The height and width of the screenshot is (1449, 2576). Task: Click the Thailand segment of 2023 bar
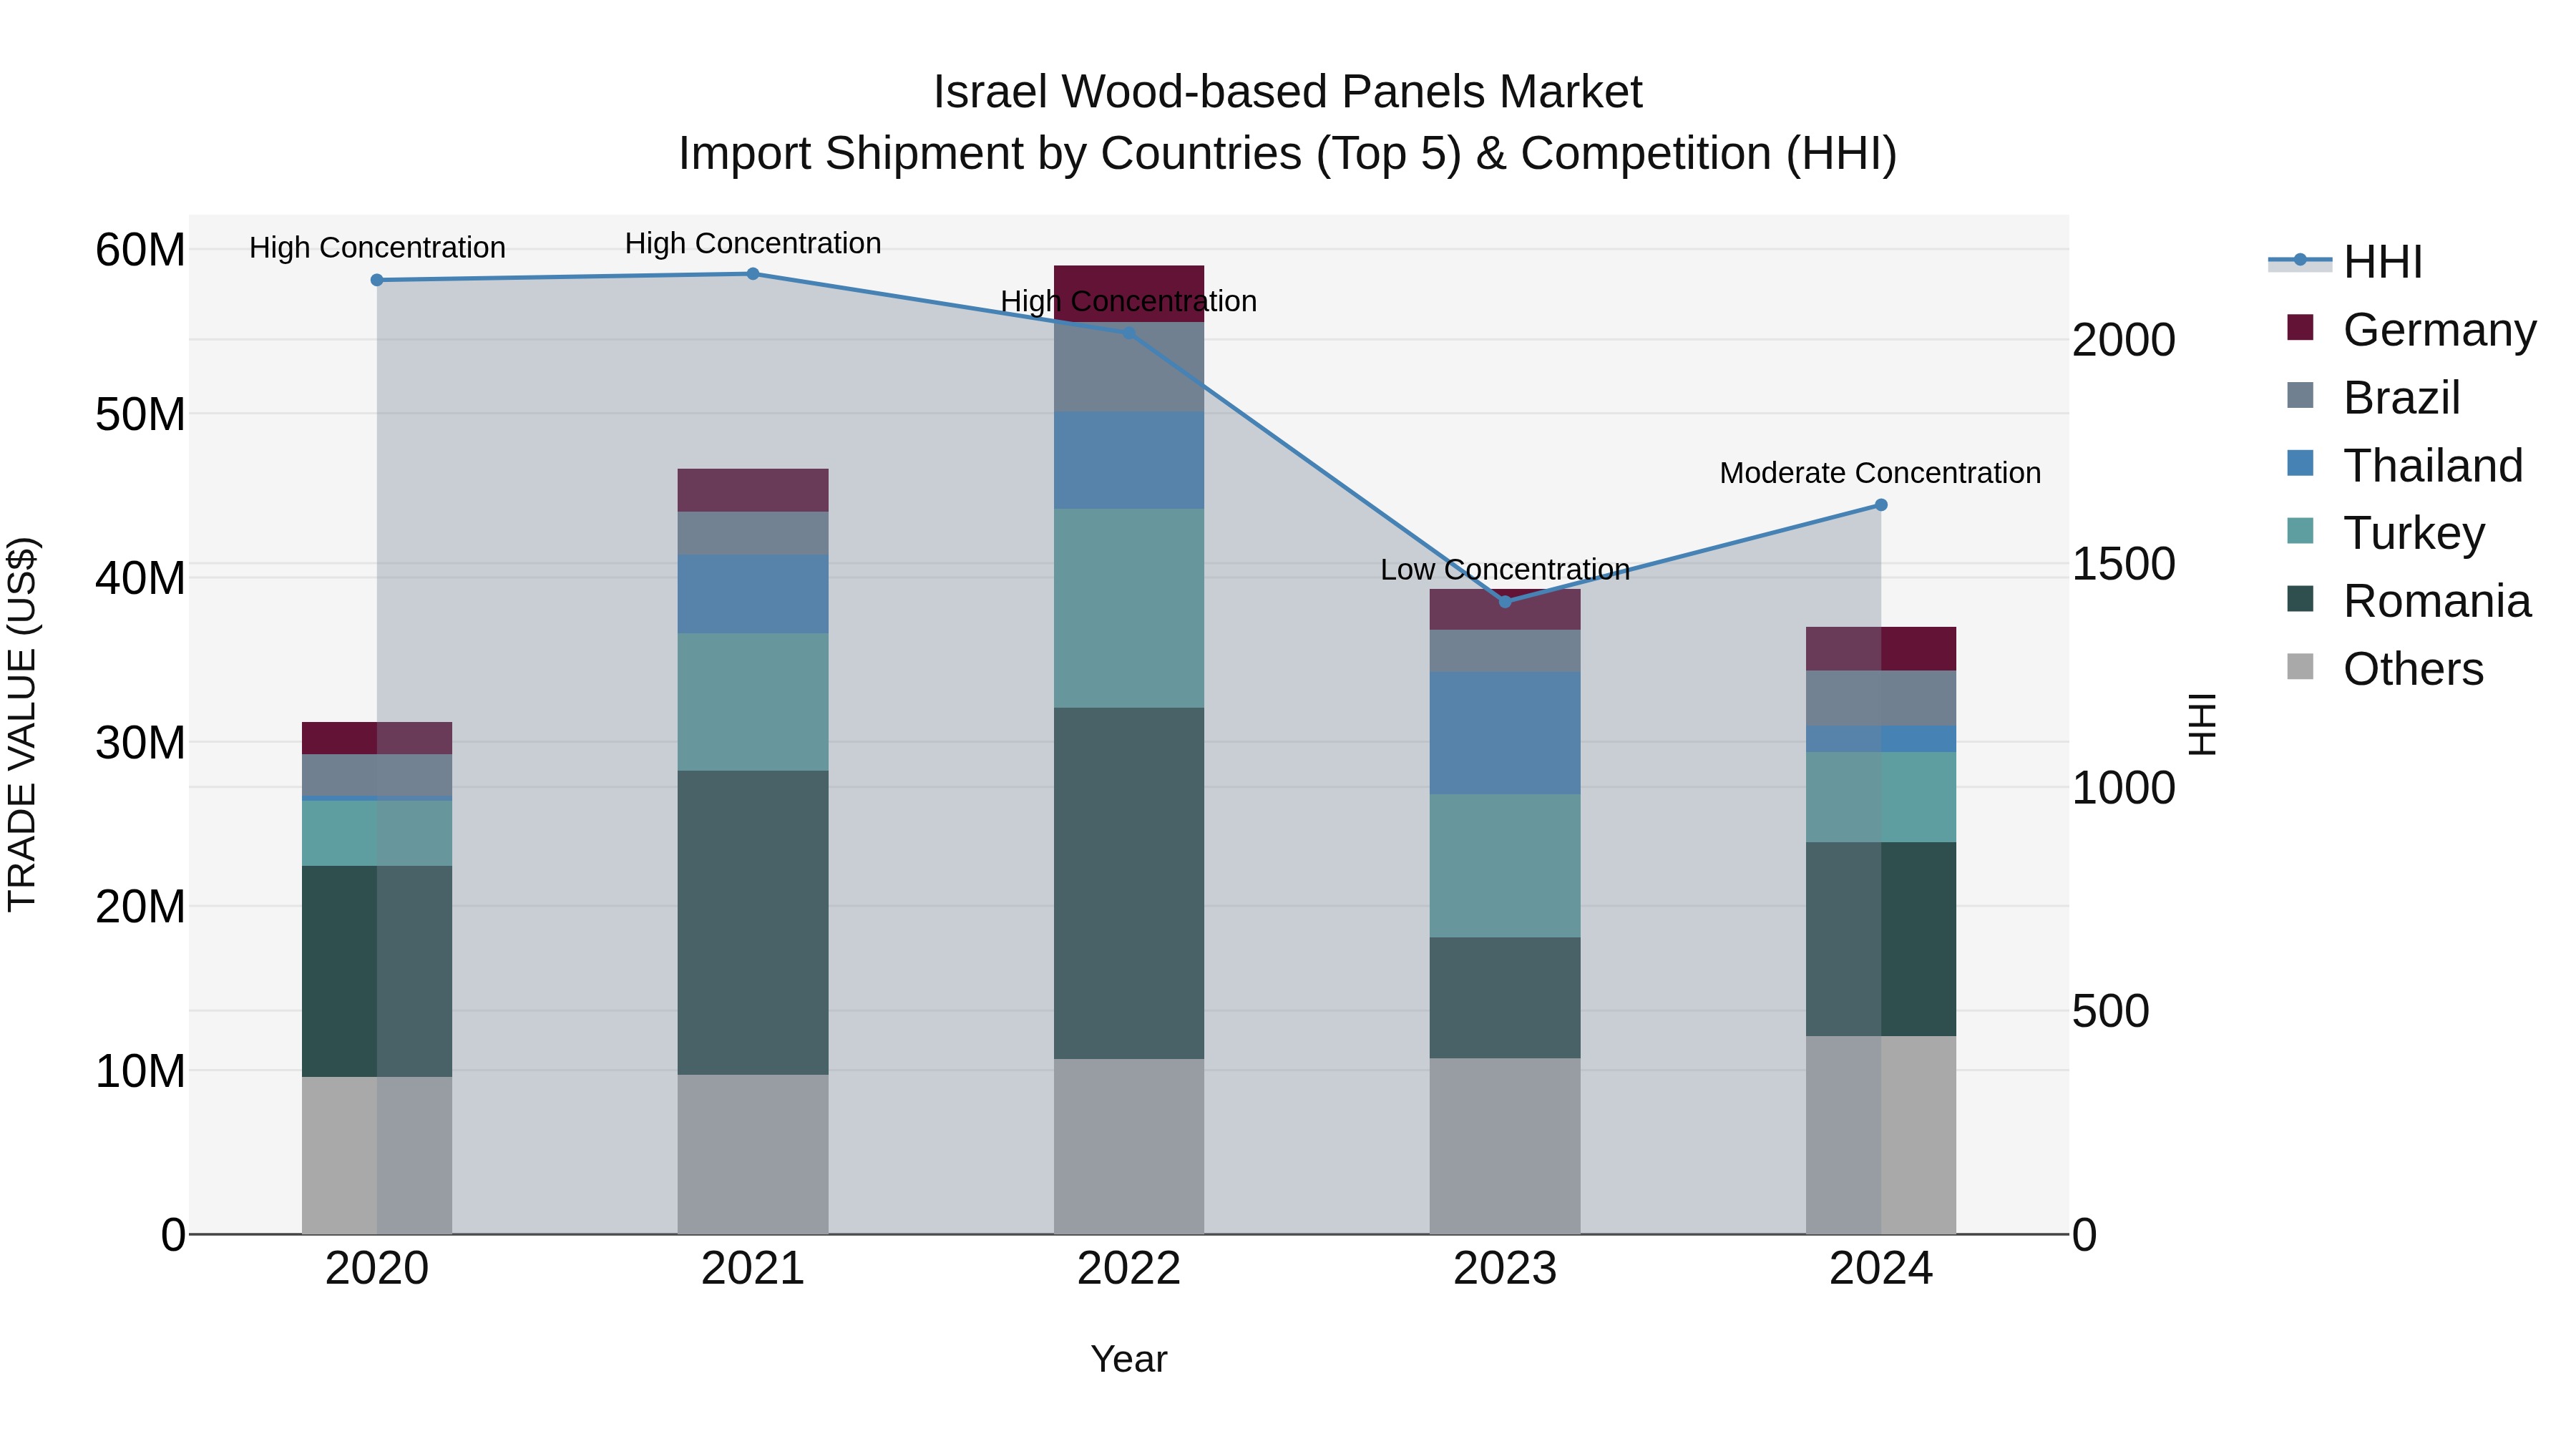(x=1505, y=734)
